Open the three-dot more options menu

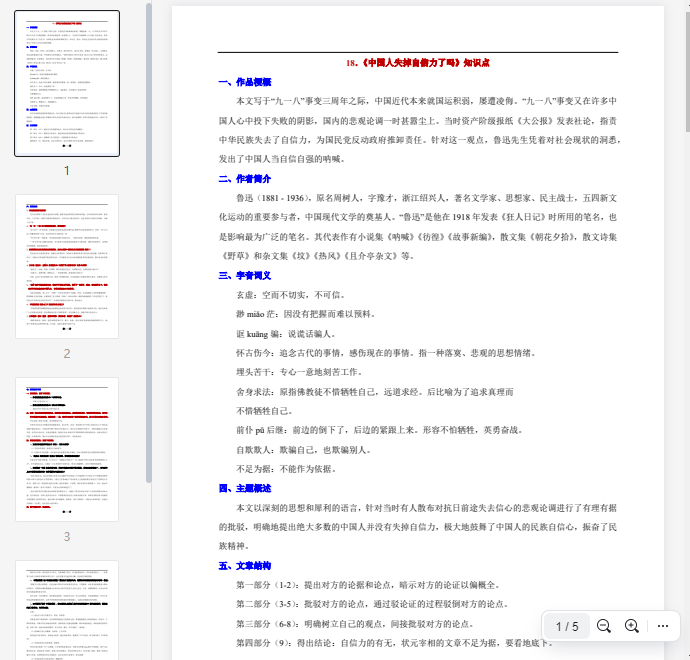click(x=663, y=626)
